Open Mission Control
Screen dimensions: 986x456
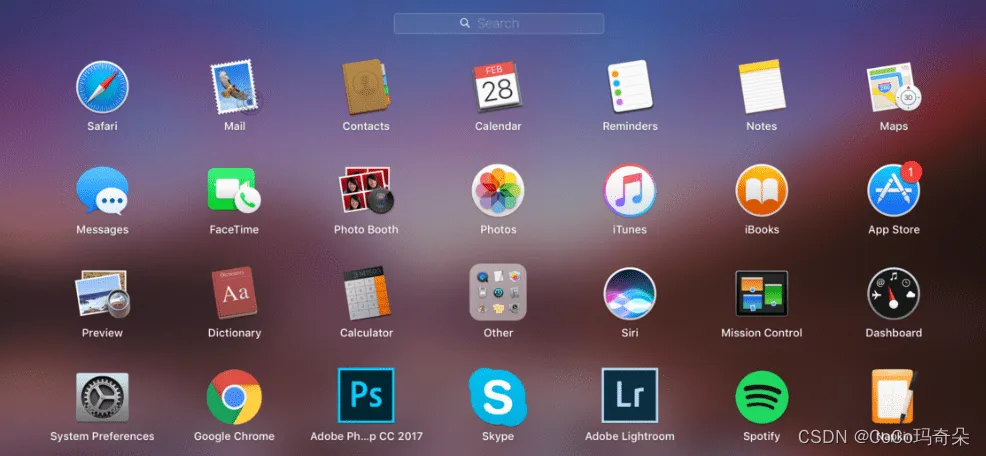click(x=762, y=294)
